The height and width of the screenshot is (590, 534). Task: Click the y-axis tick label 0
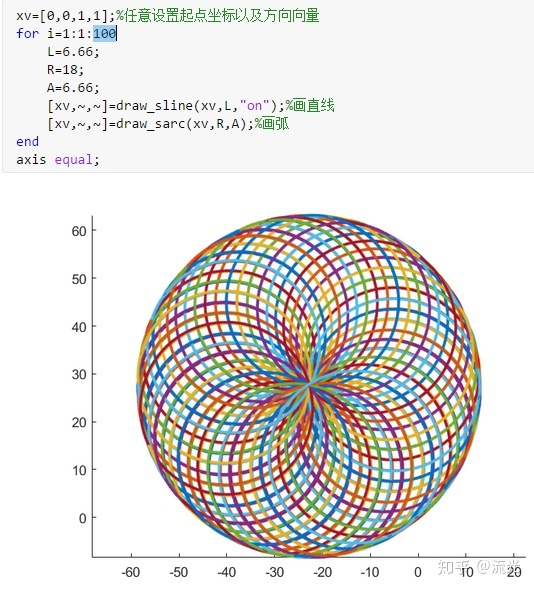[x=83, y=519]
